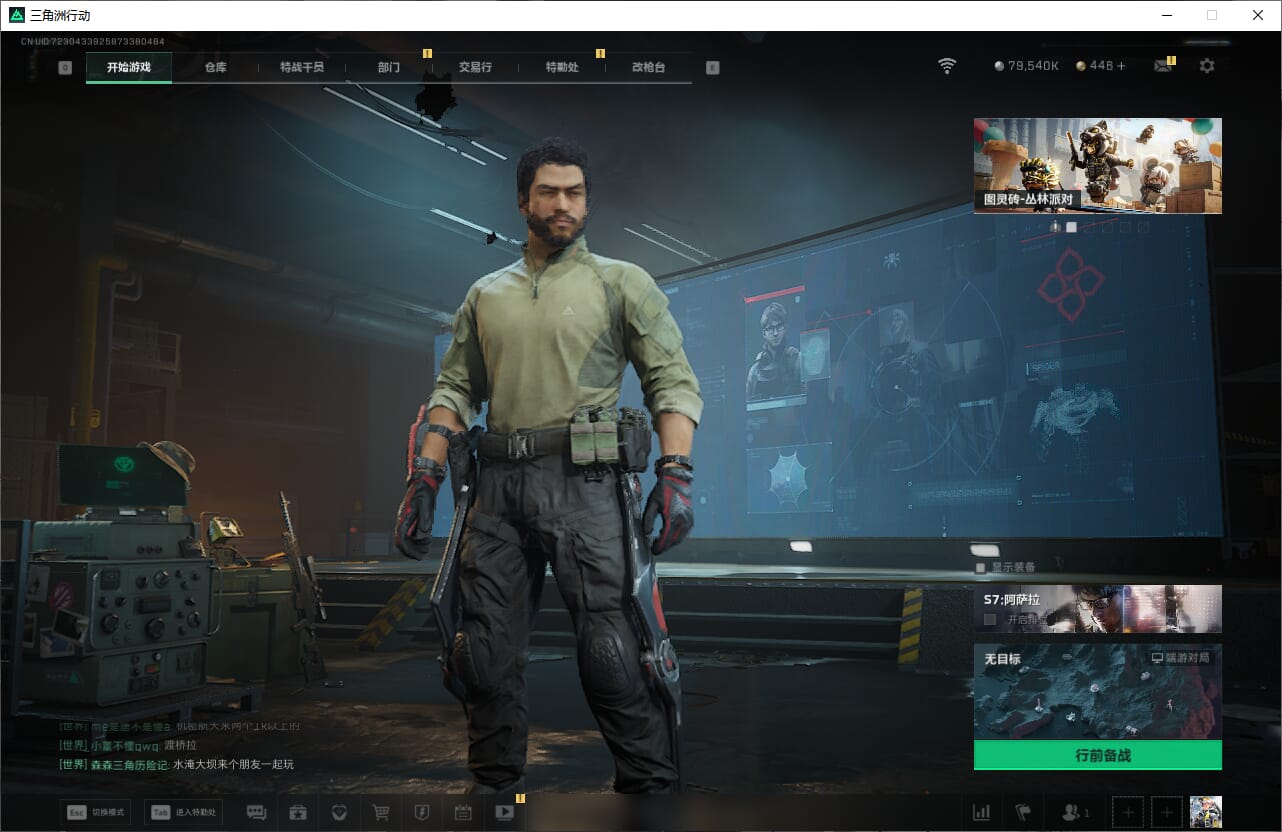1282x832 pixels.
Task: Click the small square icon left of 开始游戏 tab
Action: pyautogui.click(x=65, y=68)
